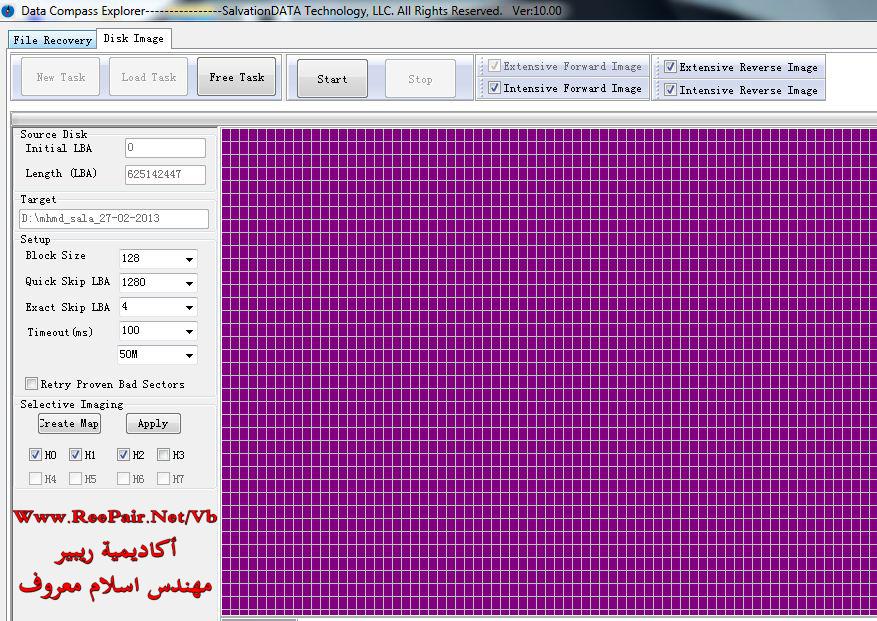Uncheck Intensive Reverse Image checkbox

coord(670,90)
